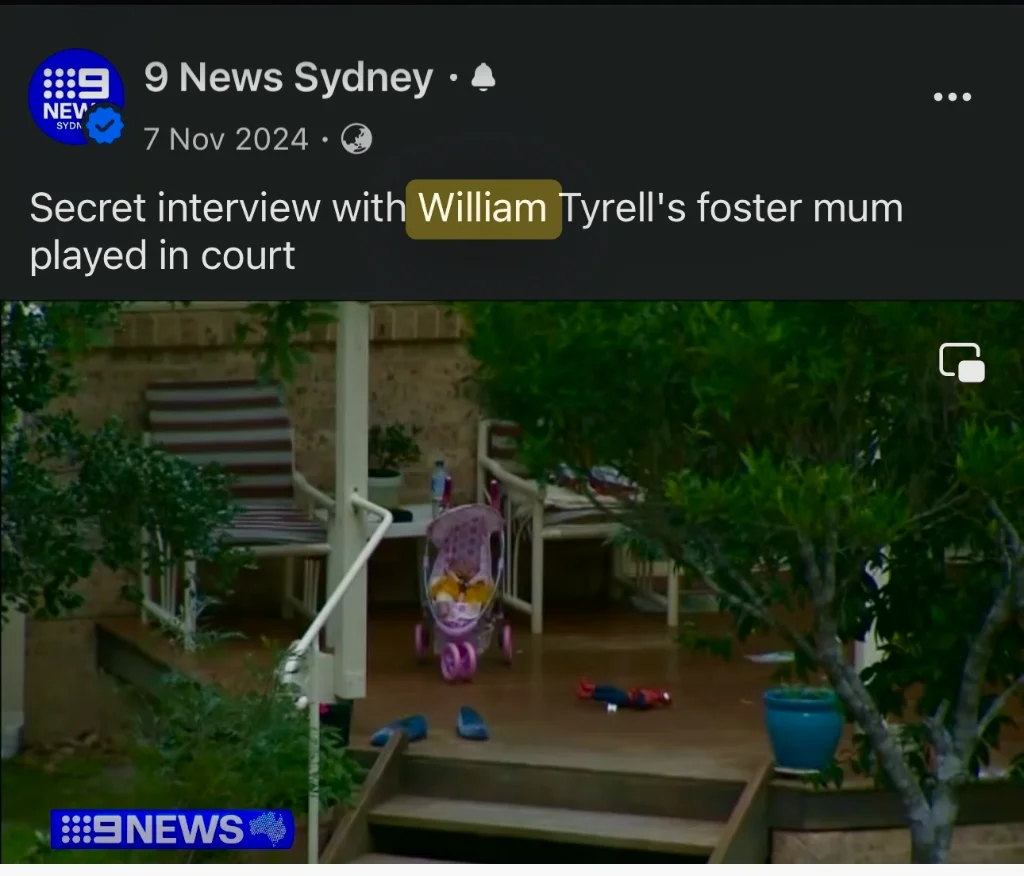
Task: Click the post date 7 Nov 2024
Action: coord(226,139)
